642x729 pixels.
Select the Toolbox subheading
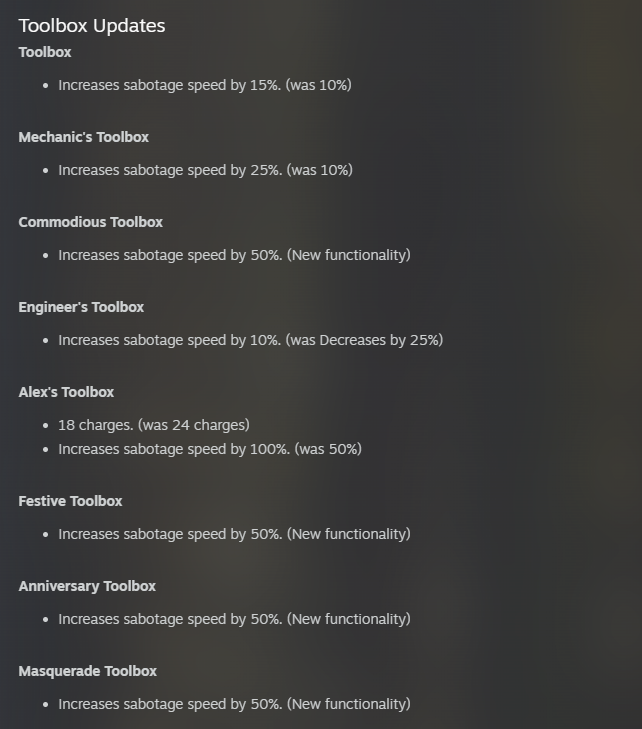(45, 52)
